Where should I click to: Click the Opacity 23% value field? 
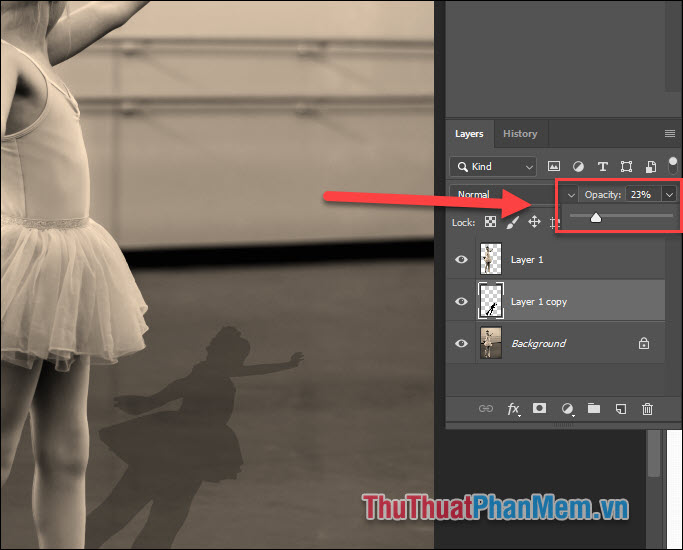pos(643,195)
